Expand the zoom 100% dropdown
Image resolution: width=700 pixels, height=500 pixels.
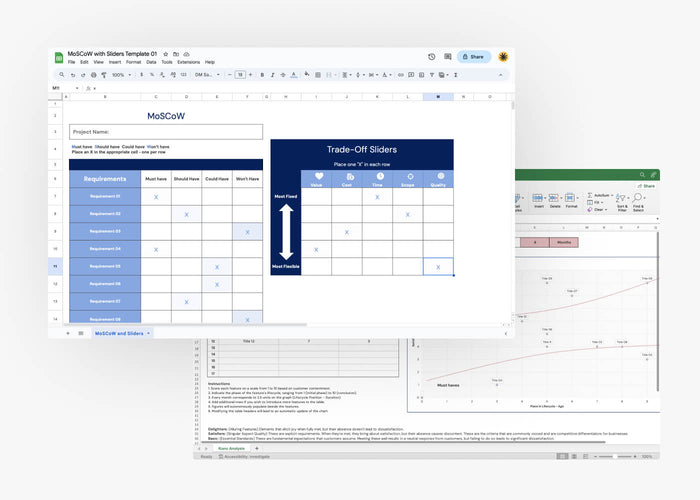(120, 74)
